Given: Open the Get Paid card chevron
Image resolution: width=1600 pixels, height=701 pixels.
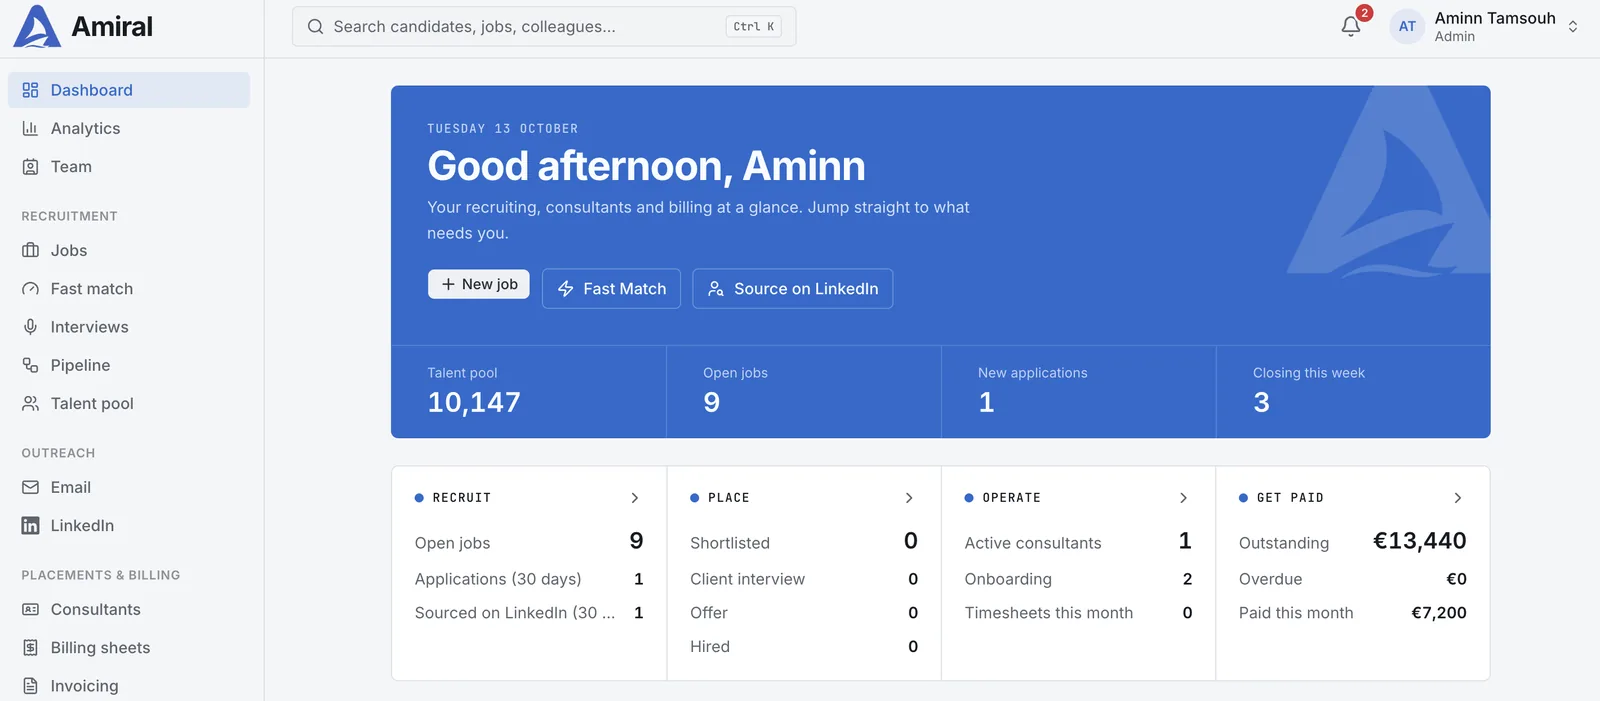Looking at the screenshot, I should point(1458,498).
